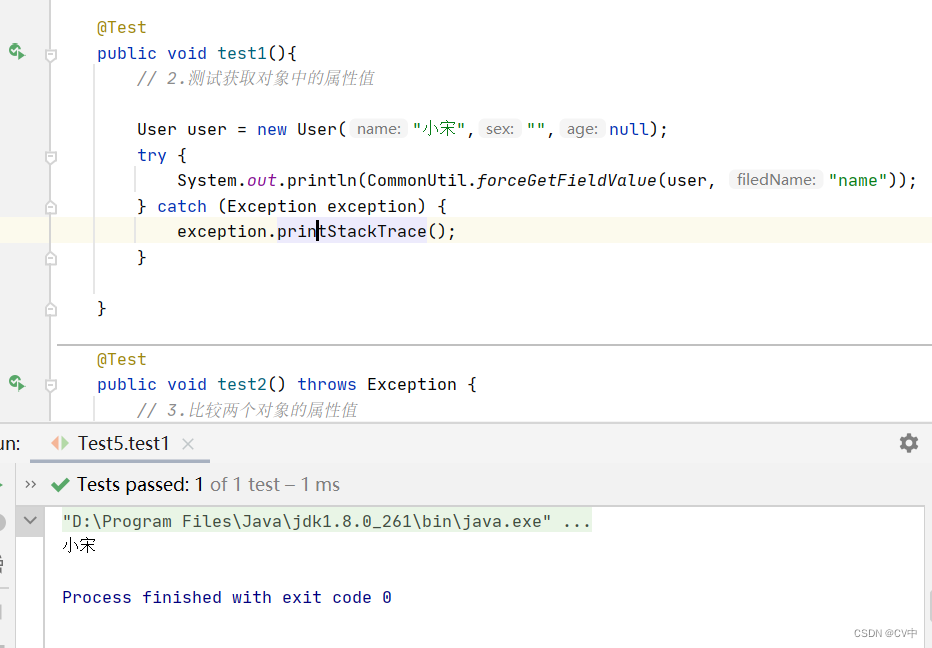
Task: Fold the test2 method body
Action: [51, 386]
